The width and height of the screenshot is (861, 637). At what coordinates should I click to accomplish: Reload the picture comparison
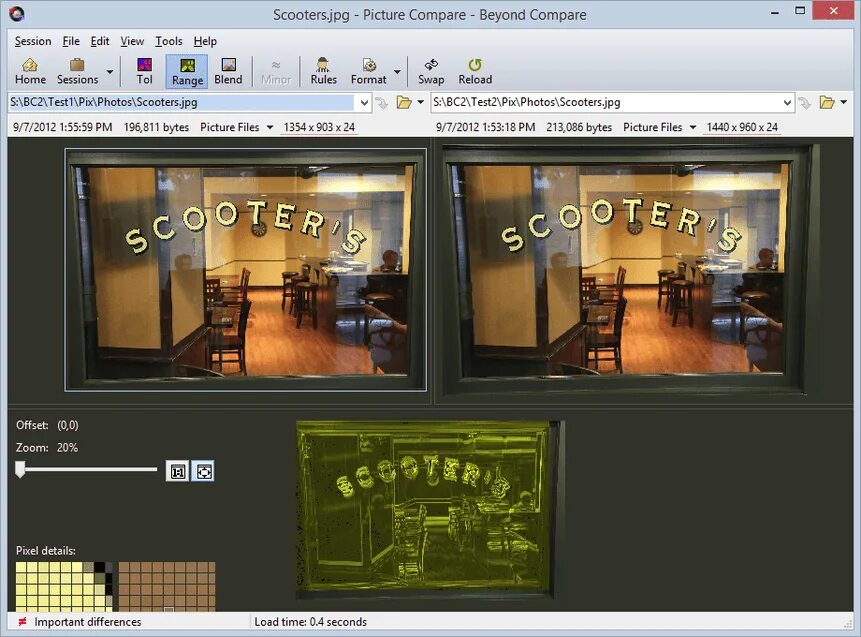[475, 71]
